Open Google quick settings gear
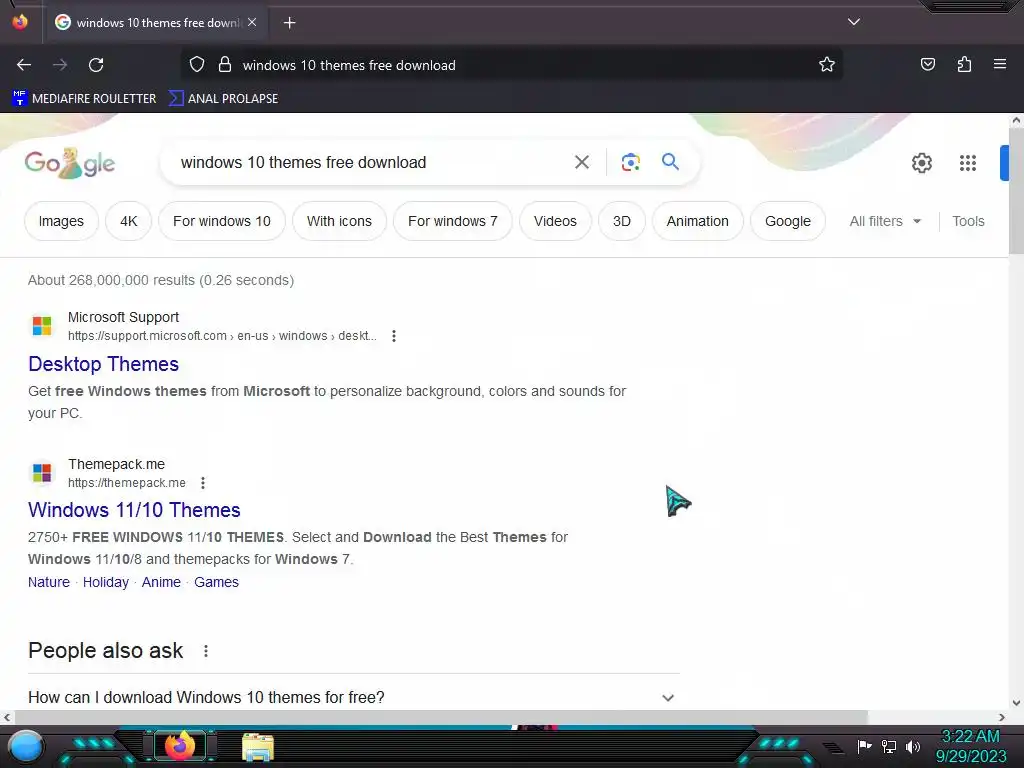1024x768 pixels. [921, 163]
